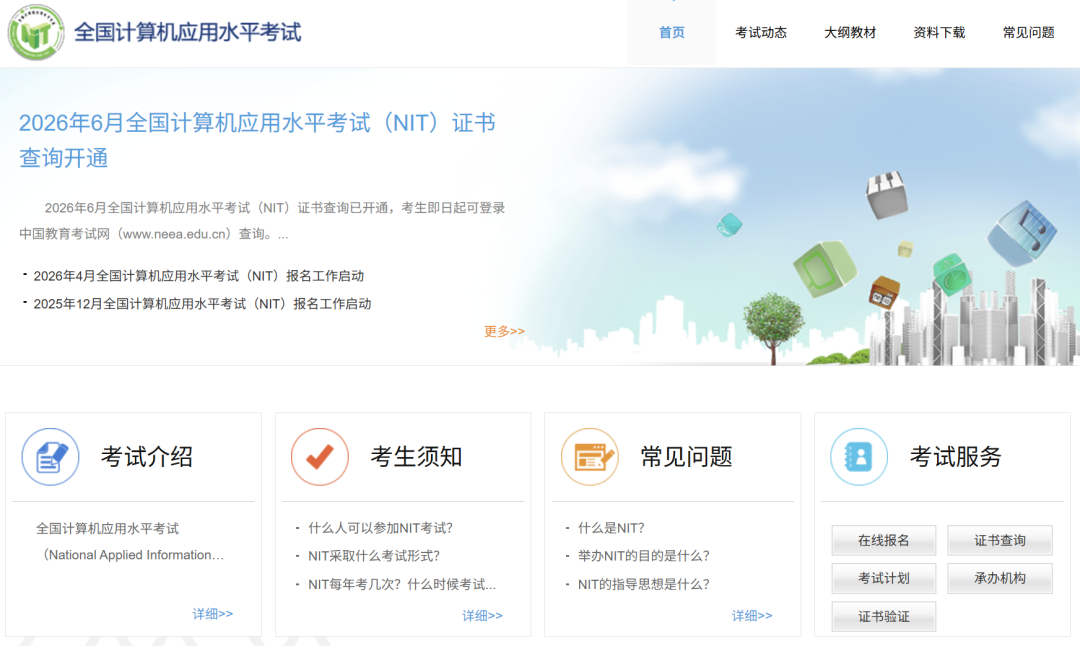The image size is (1080, 646).
Task: Click the NIT logo in the header
Action: 36,32
